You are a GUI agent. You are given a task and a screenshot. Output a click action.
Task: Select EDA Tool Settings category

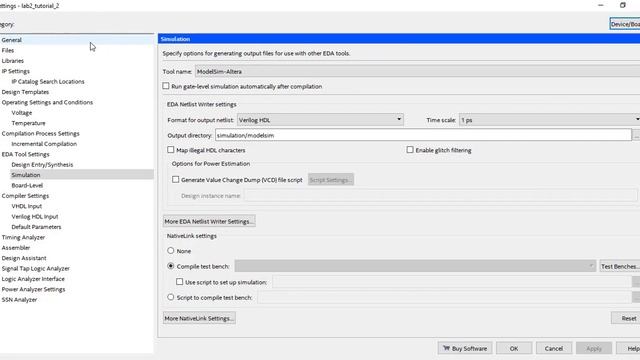click(x=25, y=154)
